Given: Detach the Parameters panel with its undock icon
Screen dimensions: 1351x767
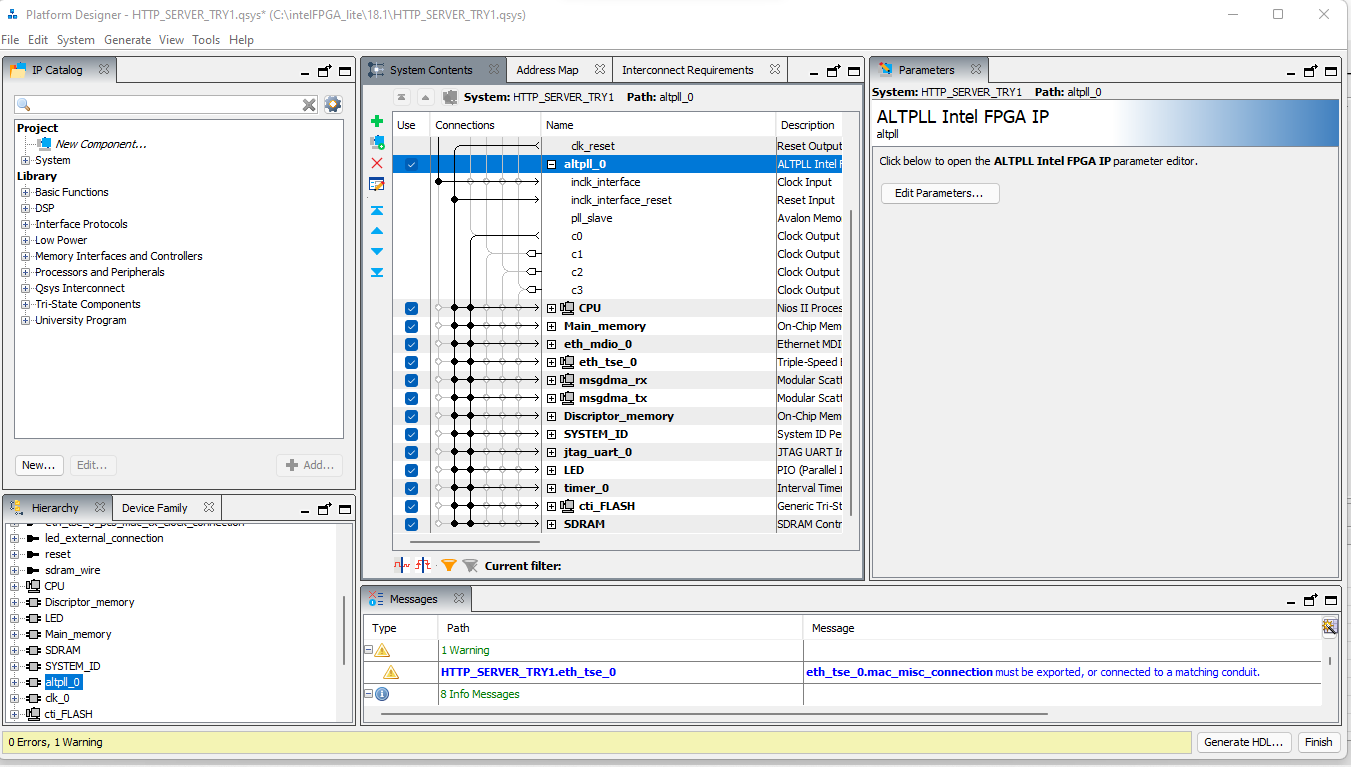Looking at the screenshot, I should pos(1311,71).
